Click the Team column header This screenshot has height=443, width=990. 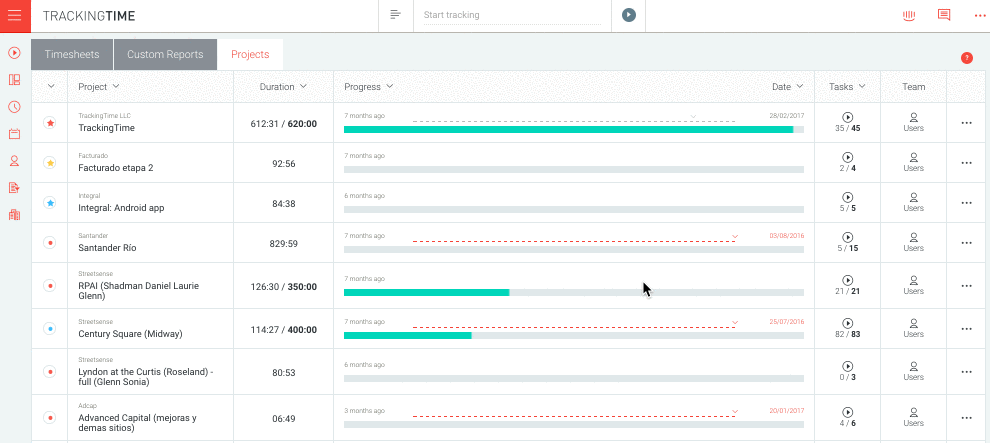[x=914, y=86]
